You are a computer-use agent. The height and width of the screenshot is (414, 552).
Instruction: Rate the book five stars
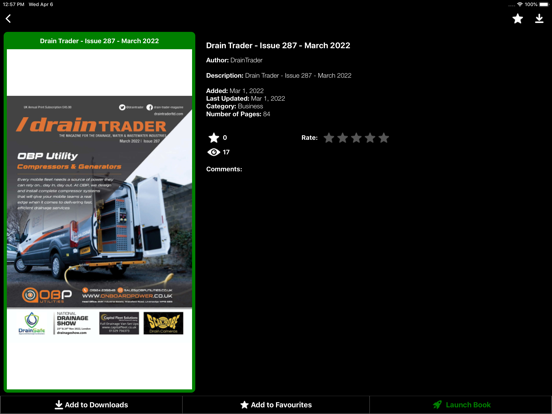click(x=384, y=138)
